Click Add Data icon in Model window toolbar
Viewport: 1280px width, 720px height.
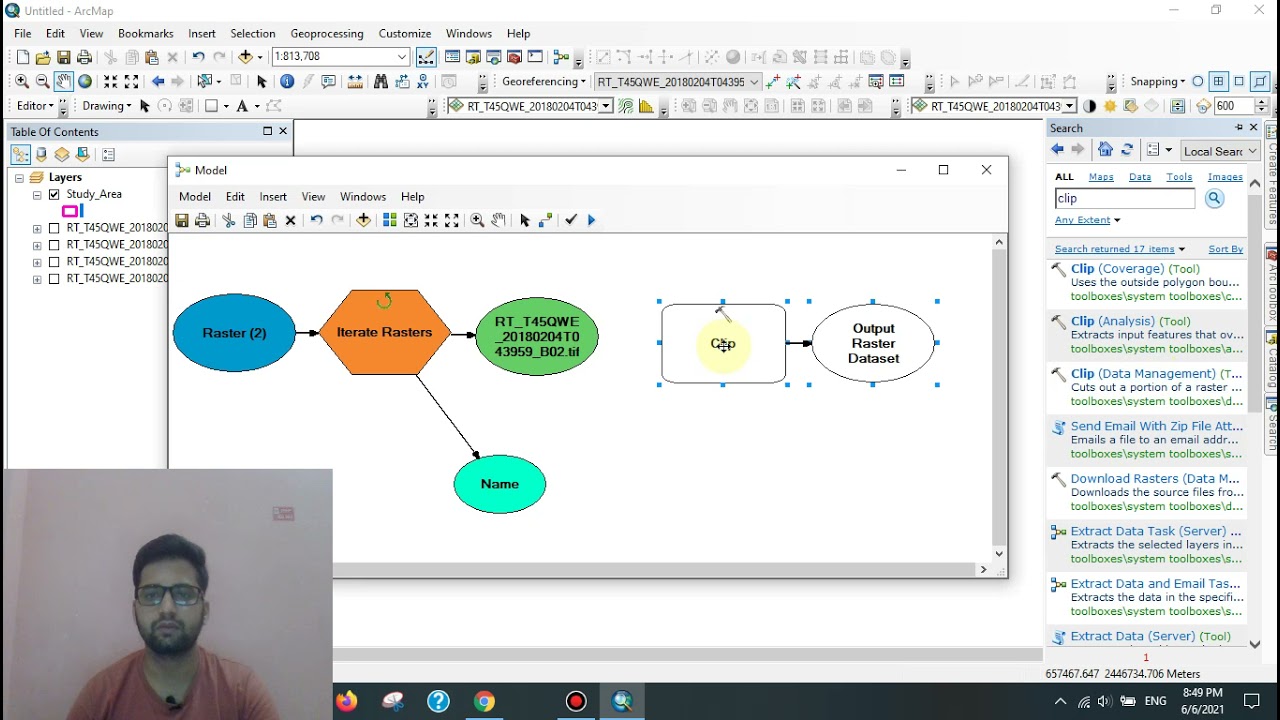pos(363,220)
